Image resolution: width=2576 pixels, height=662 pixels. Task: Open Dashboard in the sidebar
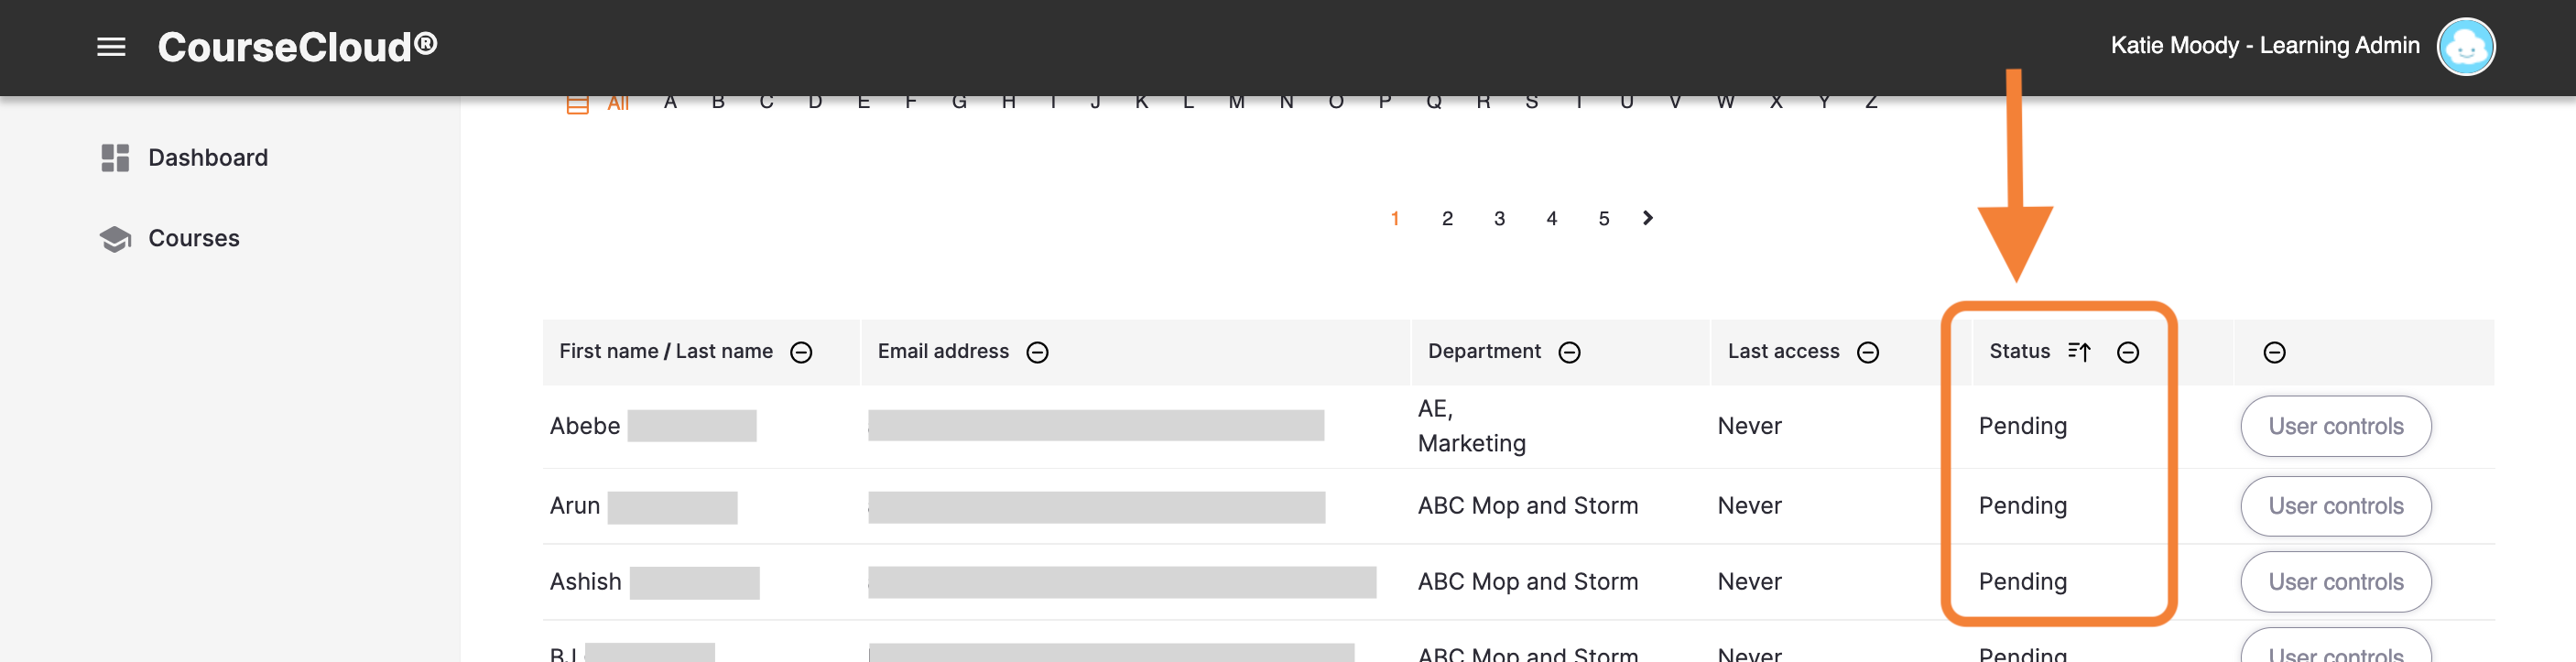tap(208, 158)
